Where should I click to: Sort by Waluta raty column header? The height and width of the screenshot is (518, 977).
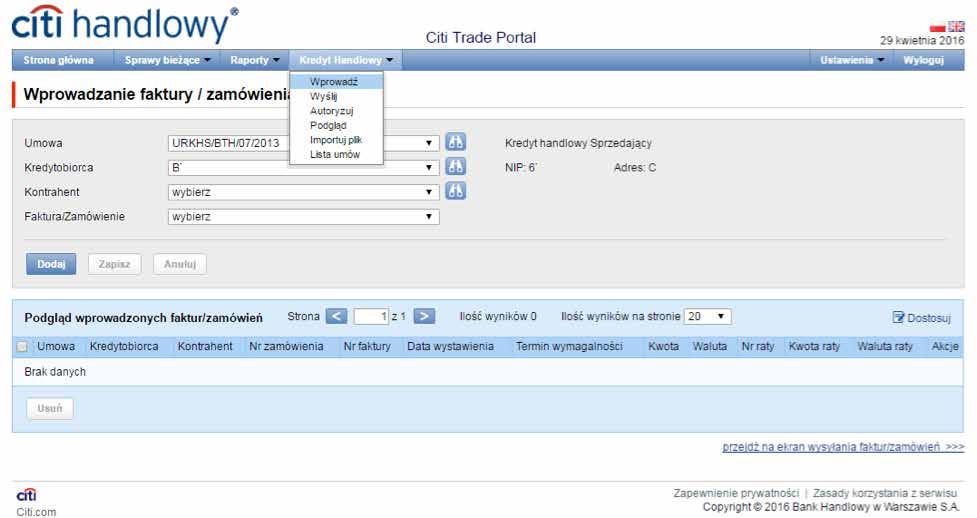[885, 347]
